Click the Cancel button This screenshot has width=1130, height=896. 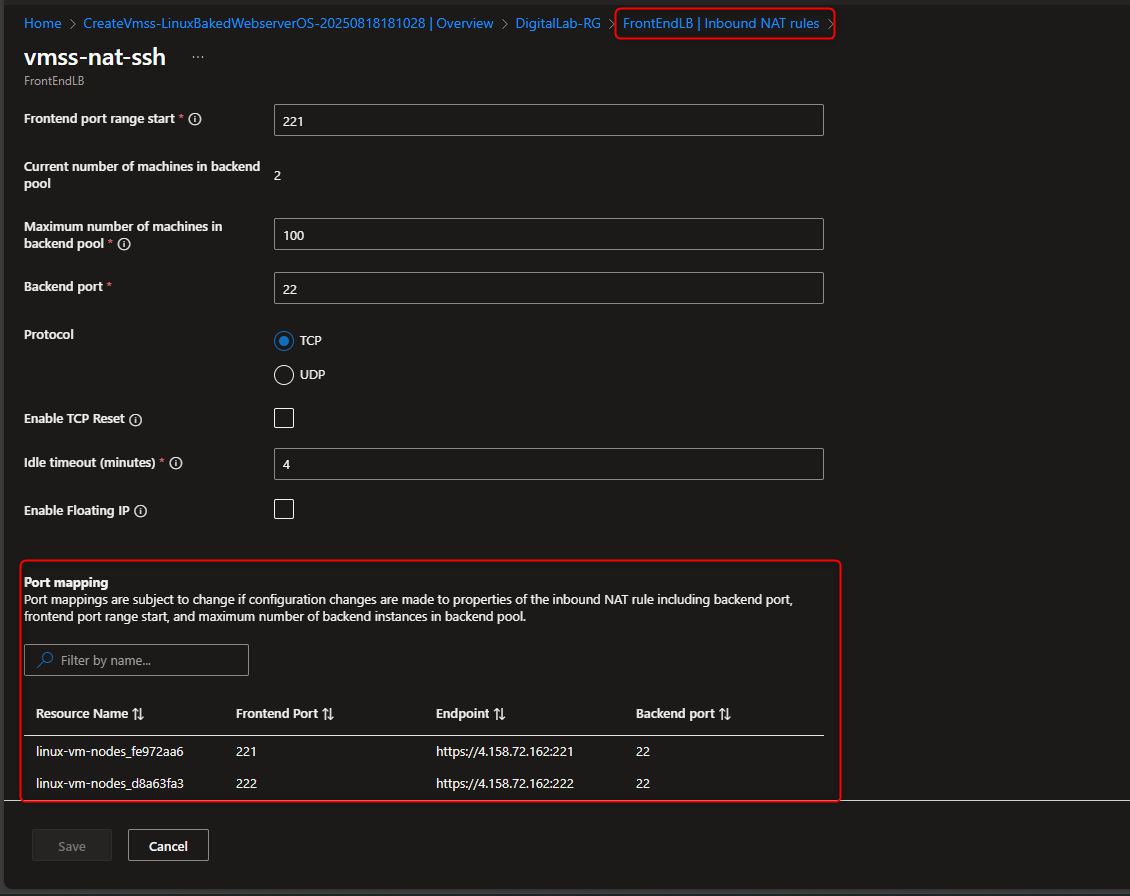pyautogui.click(x=168, y=845)
